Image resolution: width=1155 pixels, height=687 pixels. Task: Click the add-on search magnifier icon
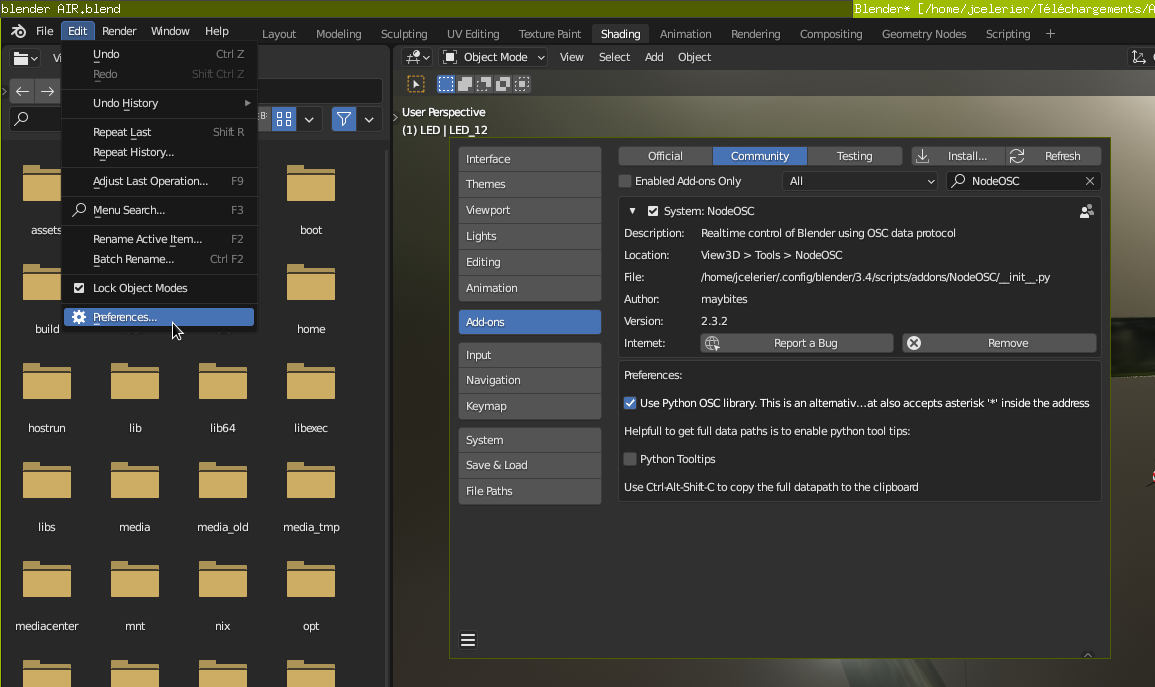[958, 180]
